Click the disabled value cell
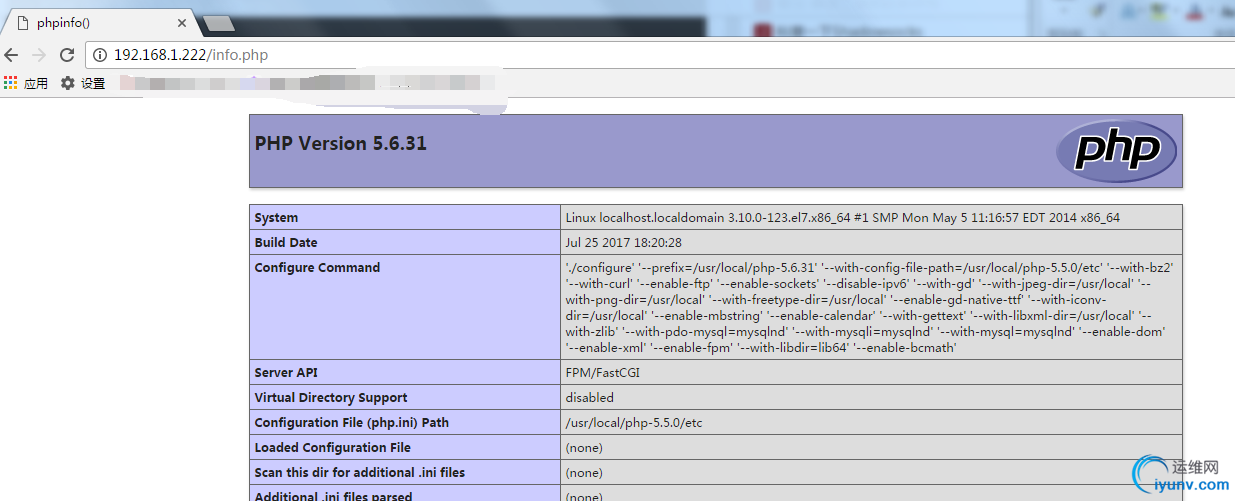Screen dimensions: 1235x501 pyautogui.click(x=871, y=397)
